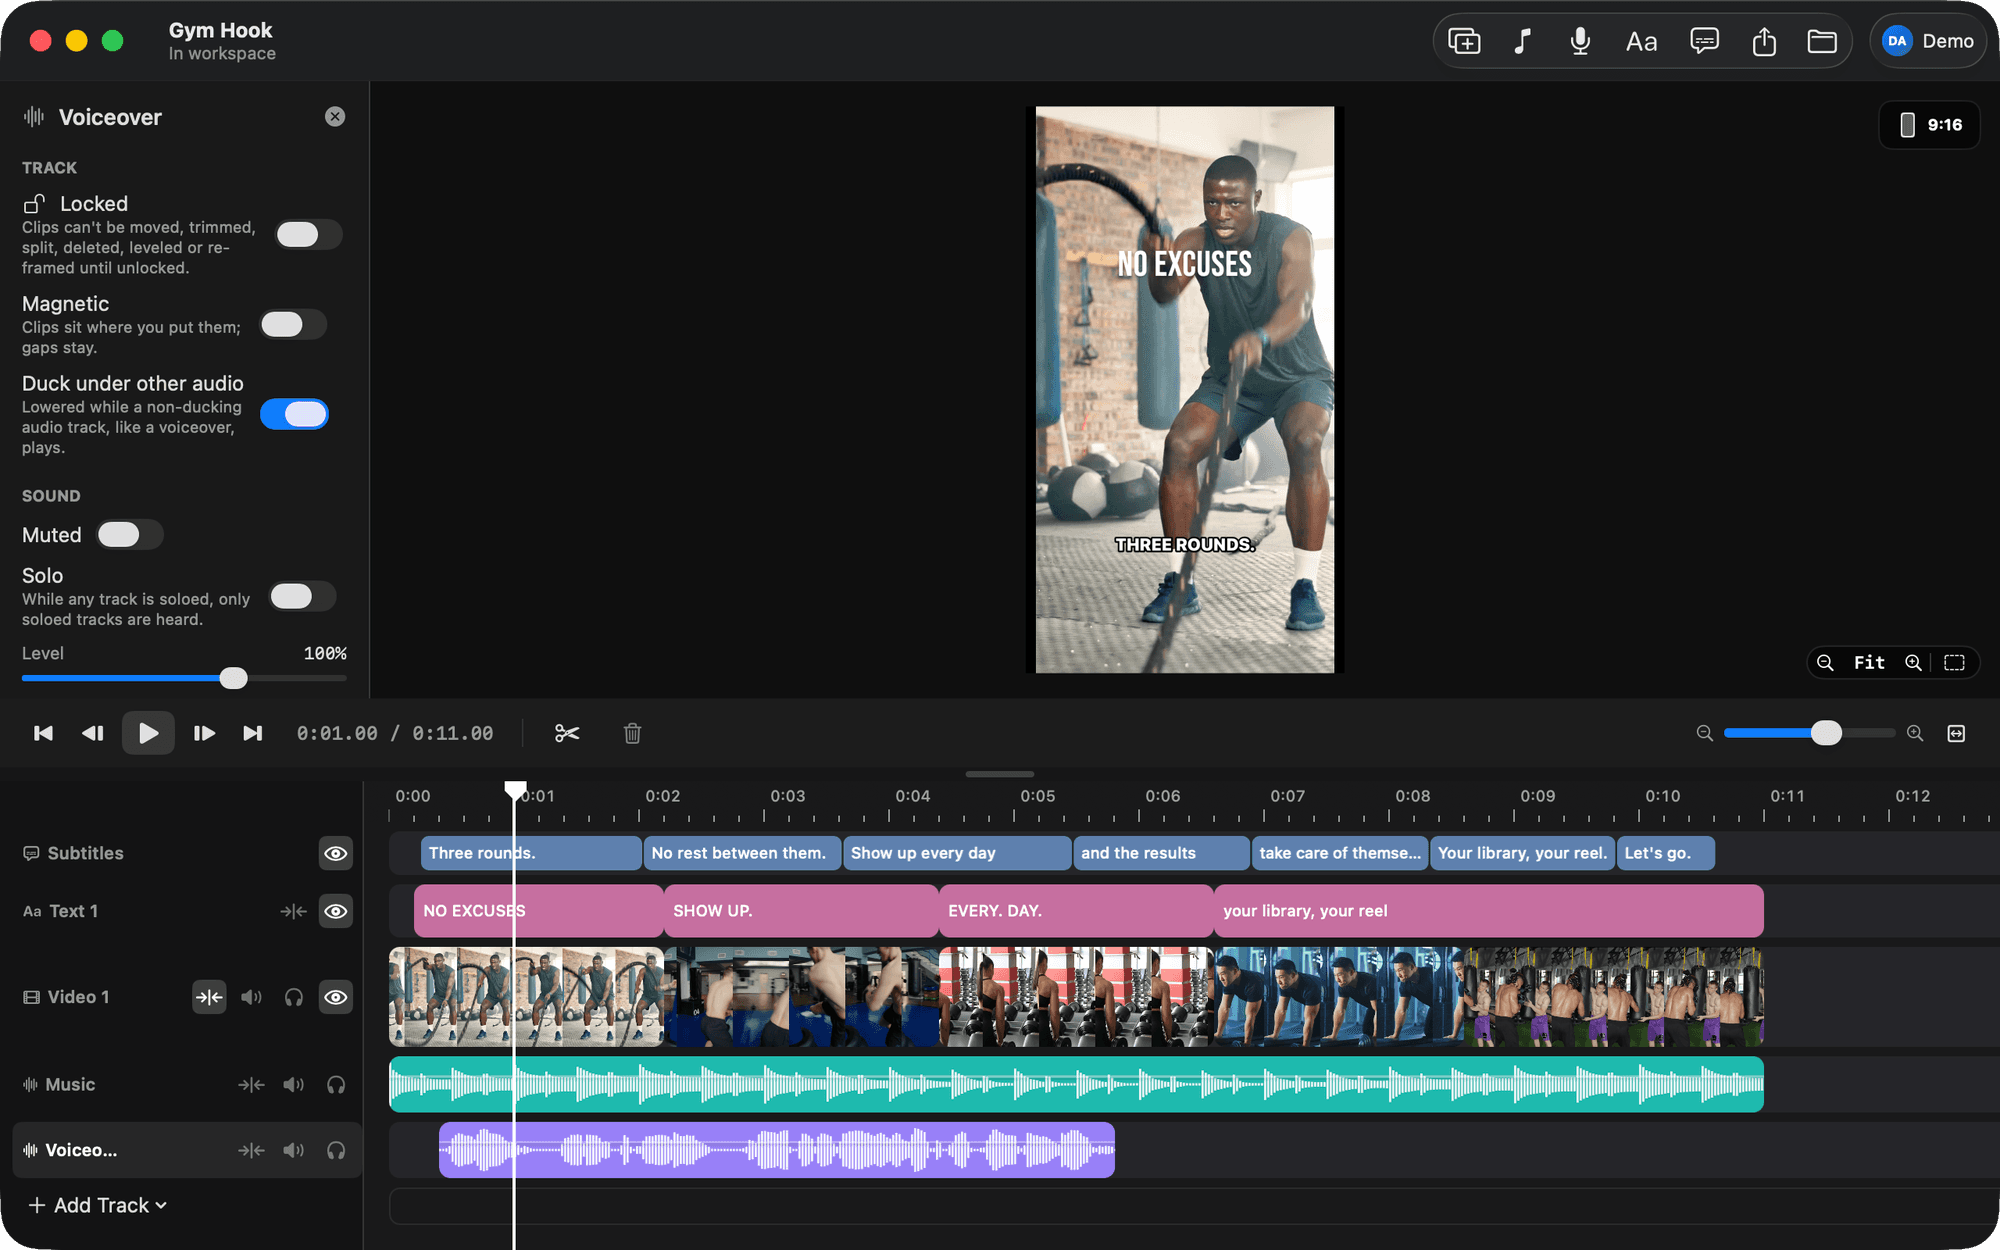Open the Demo account menu
Screen dimensions: 2000x1250
(1928, 41)
